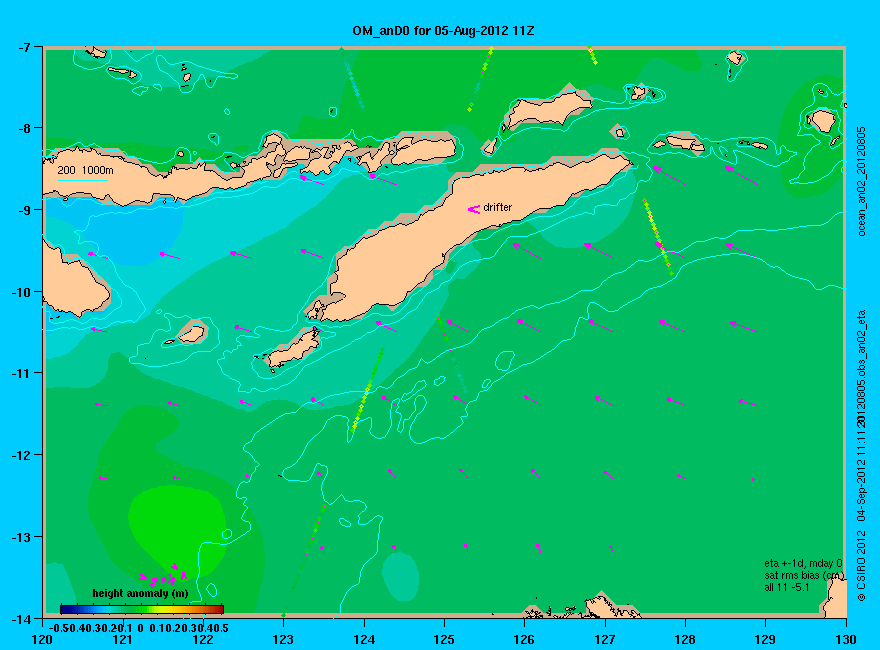
Task: Click the longitude axis label '126'
Action: 525,639
